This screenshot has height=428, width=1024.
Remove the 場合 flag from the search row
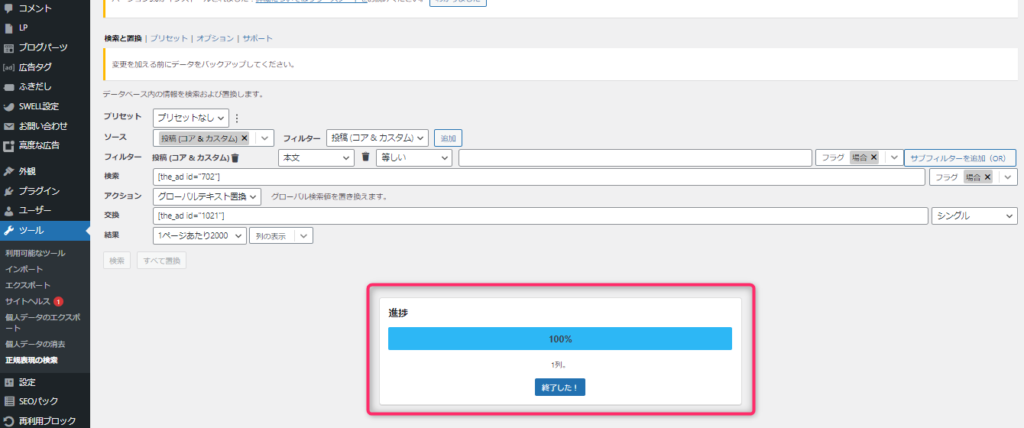pos(988,177)
